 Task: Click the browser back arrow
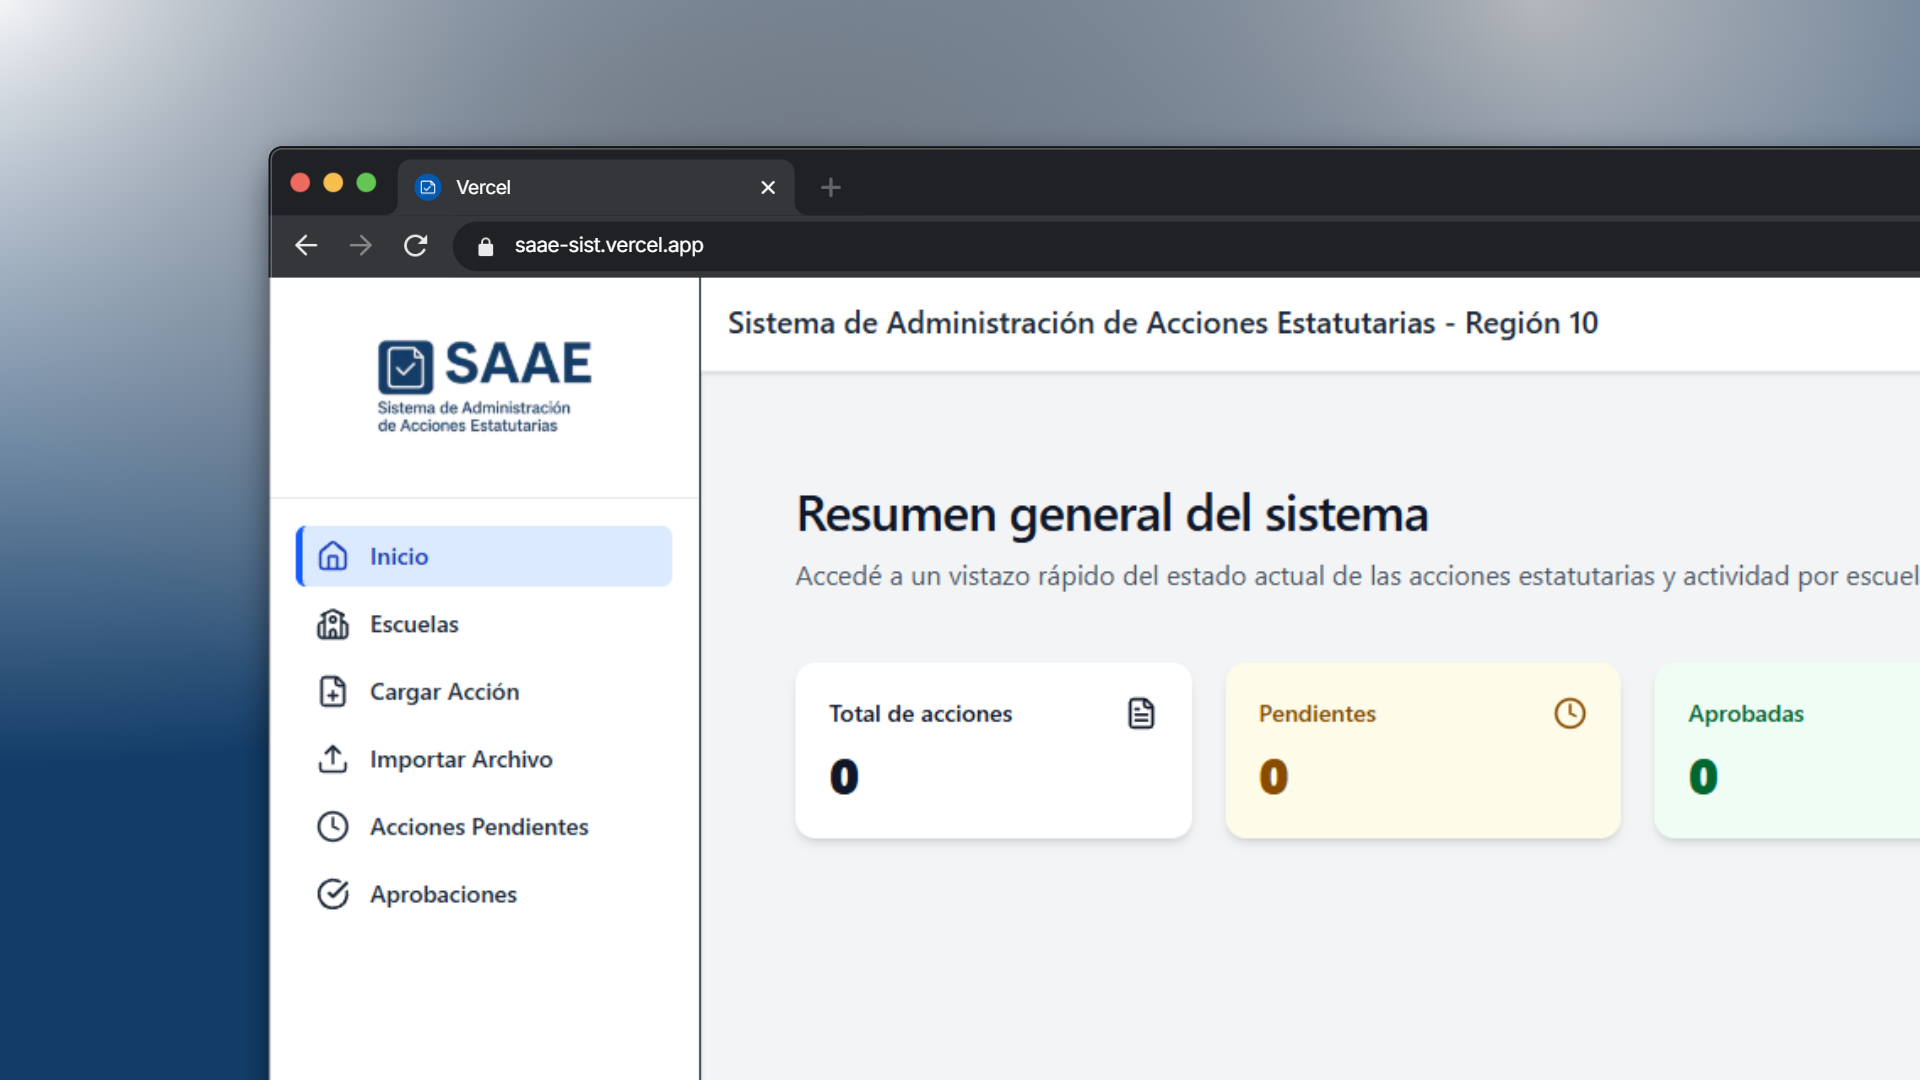tap(306, 245)
